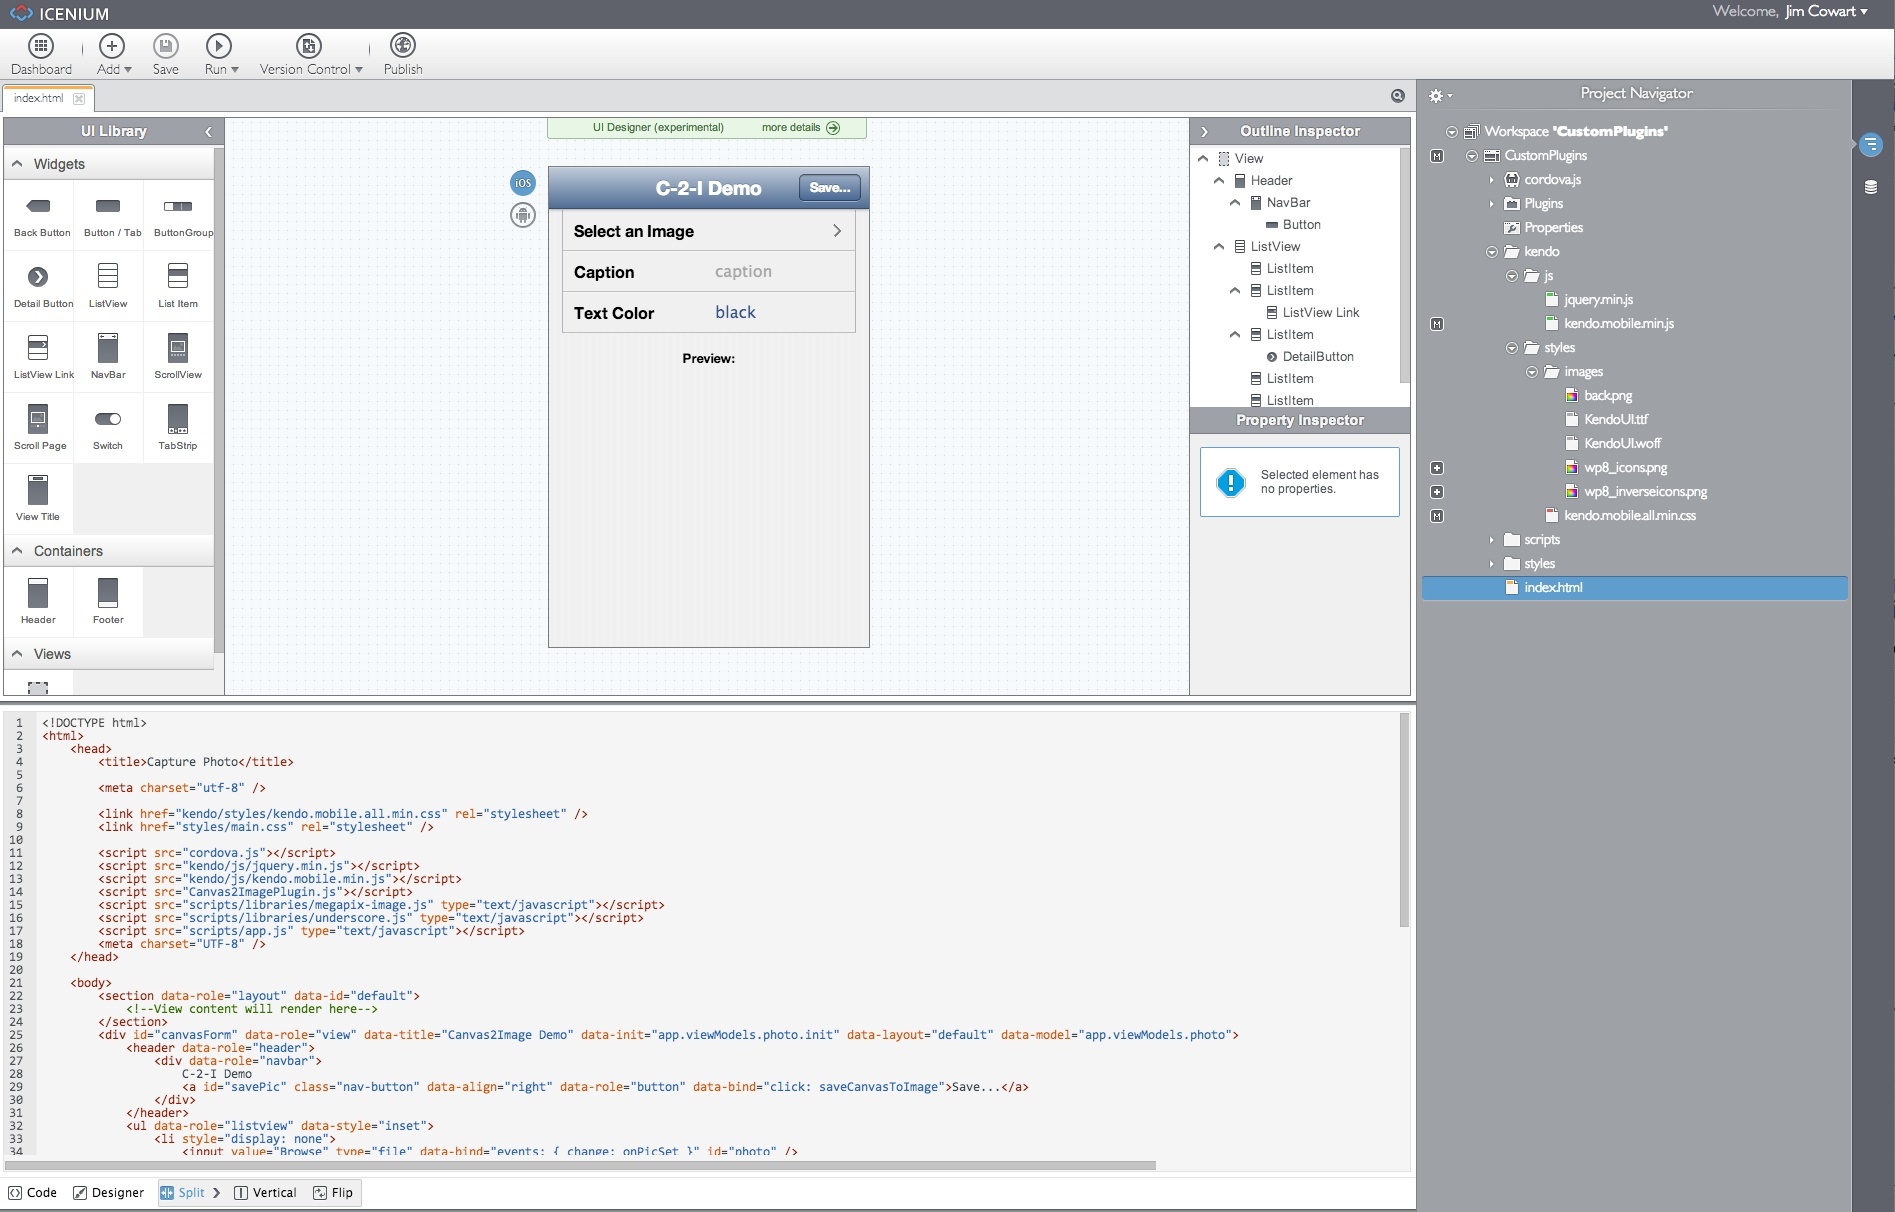1895x1212 pixels.
Task: Select the TabStrip widget icon
Action: pyautogui.click(x=177, y=419)
